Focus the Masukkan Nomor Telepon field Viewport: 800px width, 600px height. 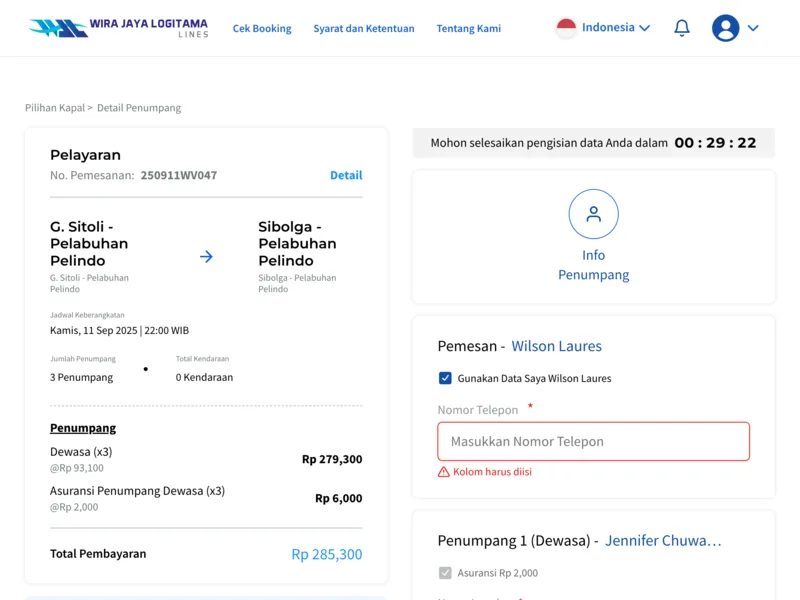593,441
